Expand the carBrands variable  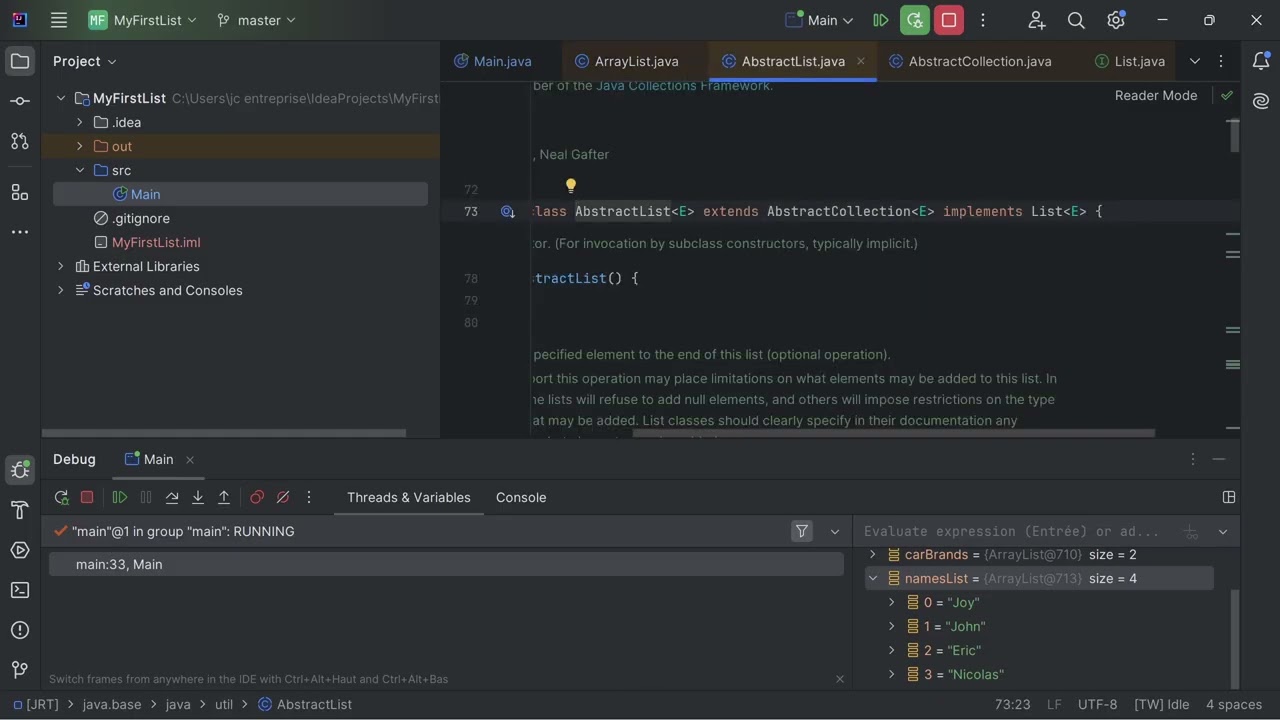click(872, 554)
